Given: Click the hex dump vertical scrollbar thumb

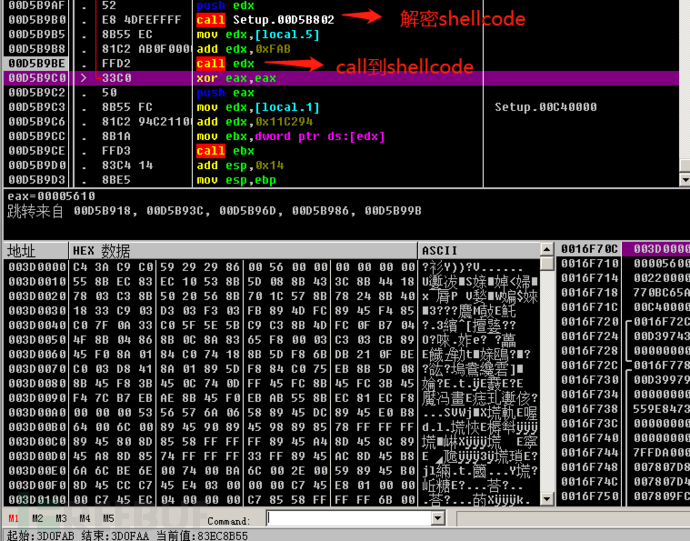Looking at the screenshot, I should (547, 264).
